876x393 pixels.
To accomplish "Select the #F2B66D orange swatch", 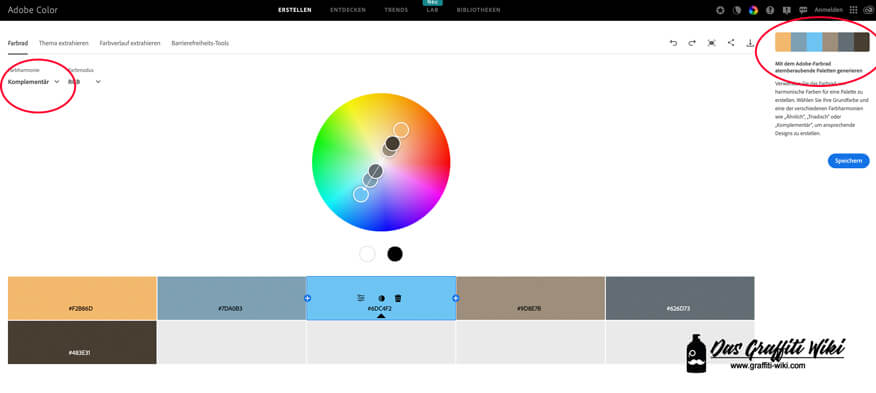I will (82, 298).
